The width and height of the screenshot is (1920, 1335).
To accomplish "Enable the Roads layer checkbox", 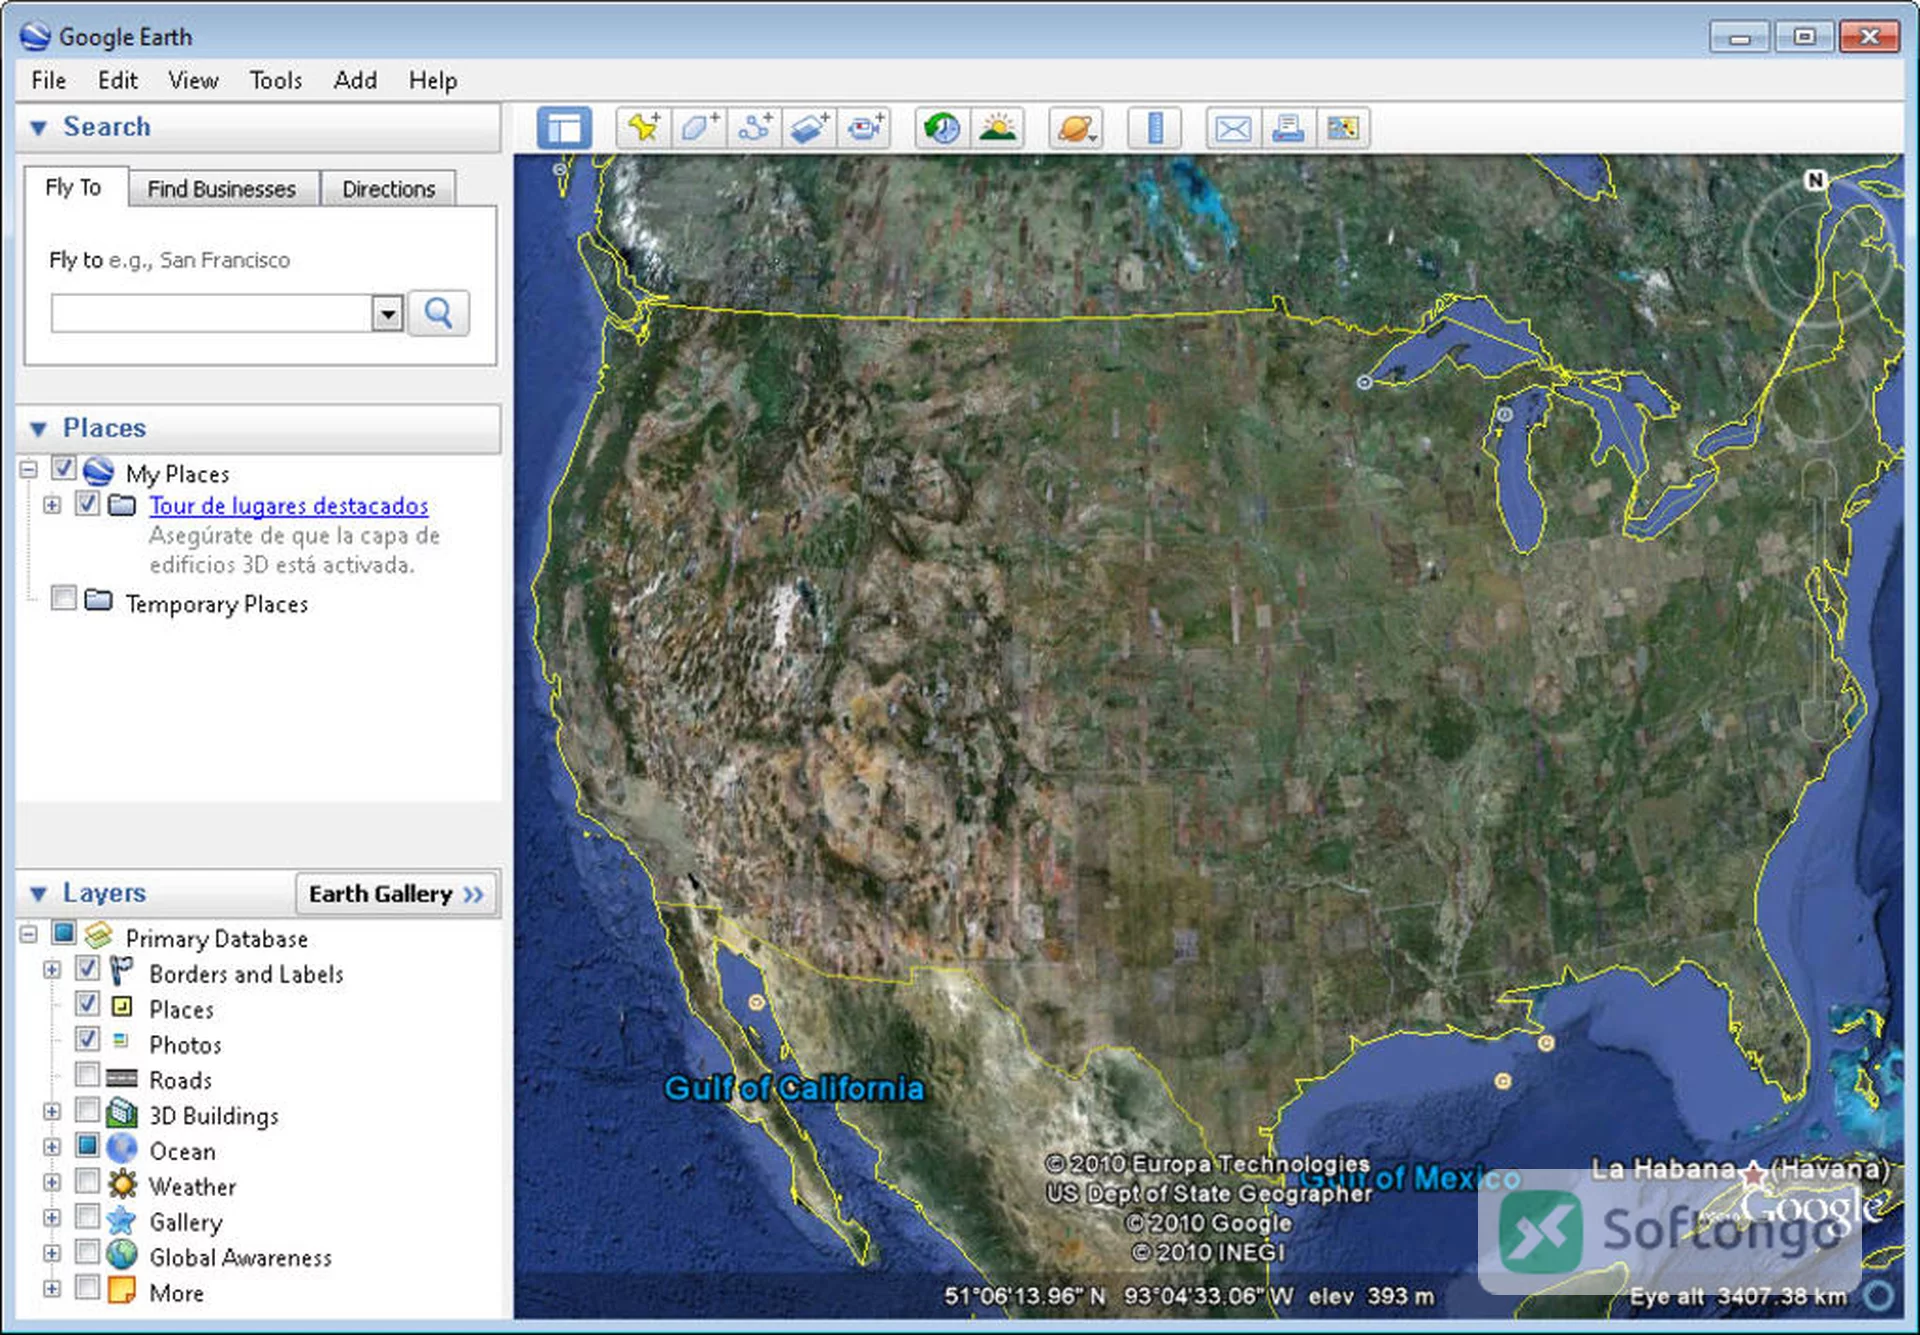I will (x=87, y=1075).
